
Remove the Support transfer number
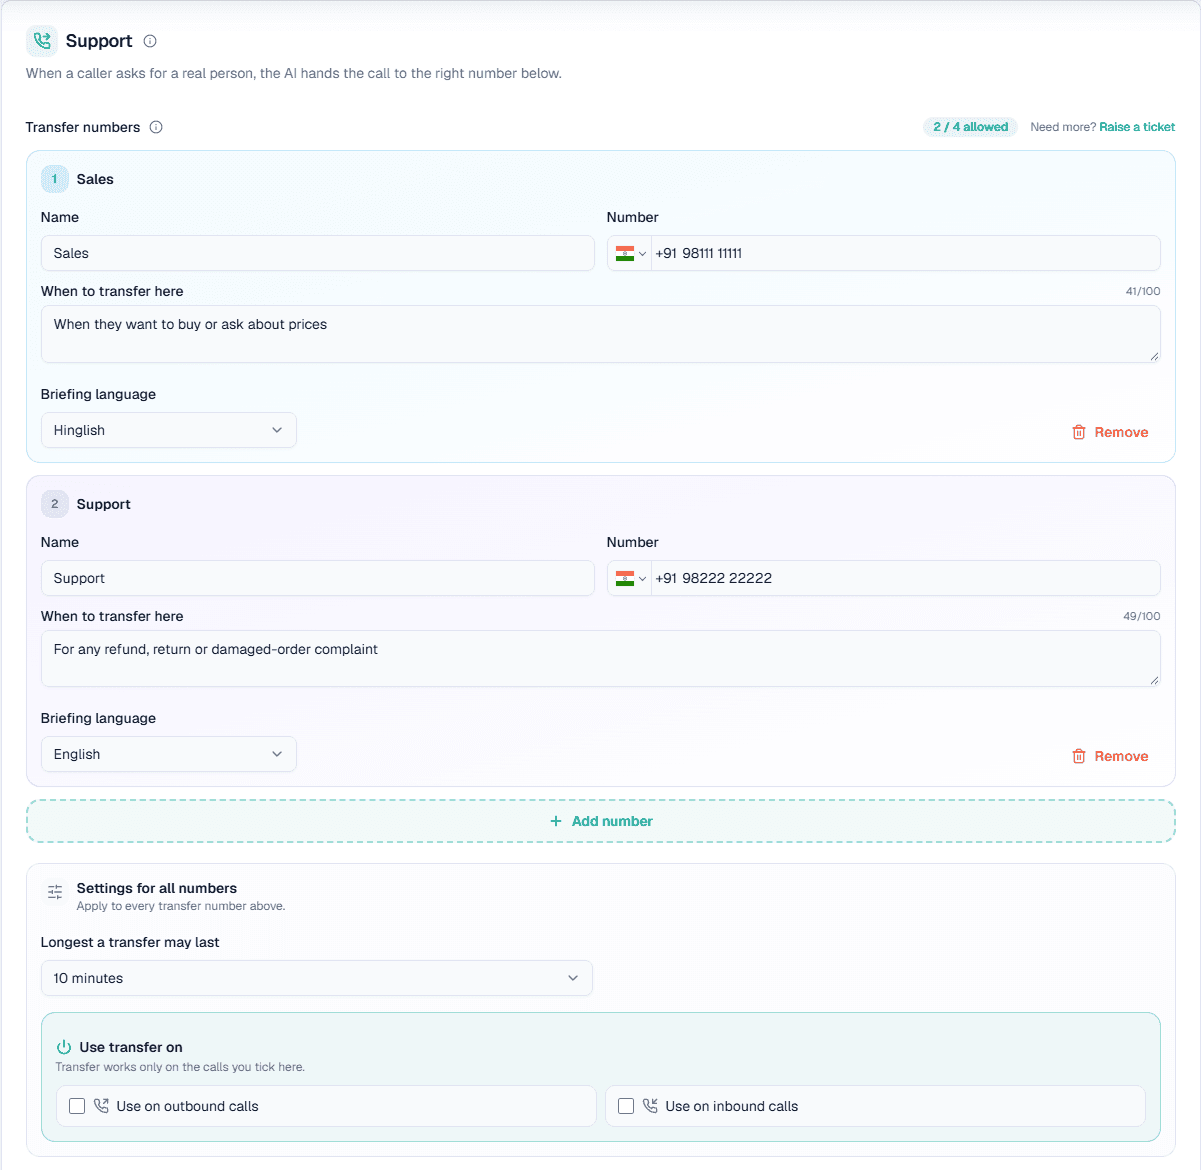1110,756
